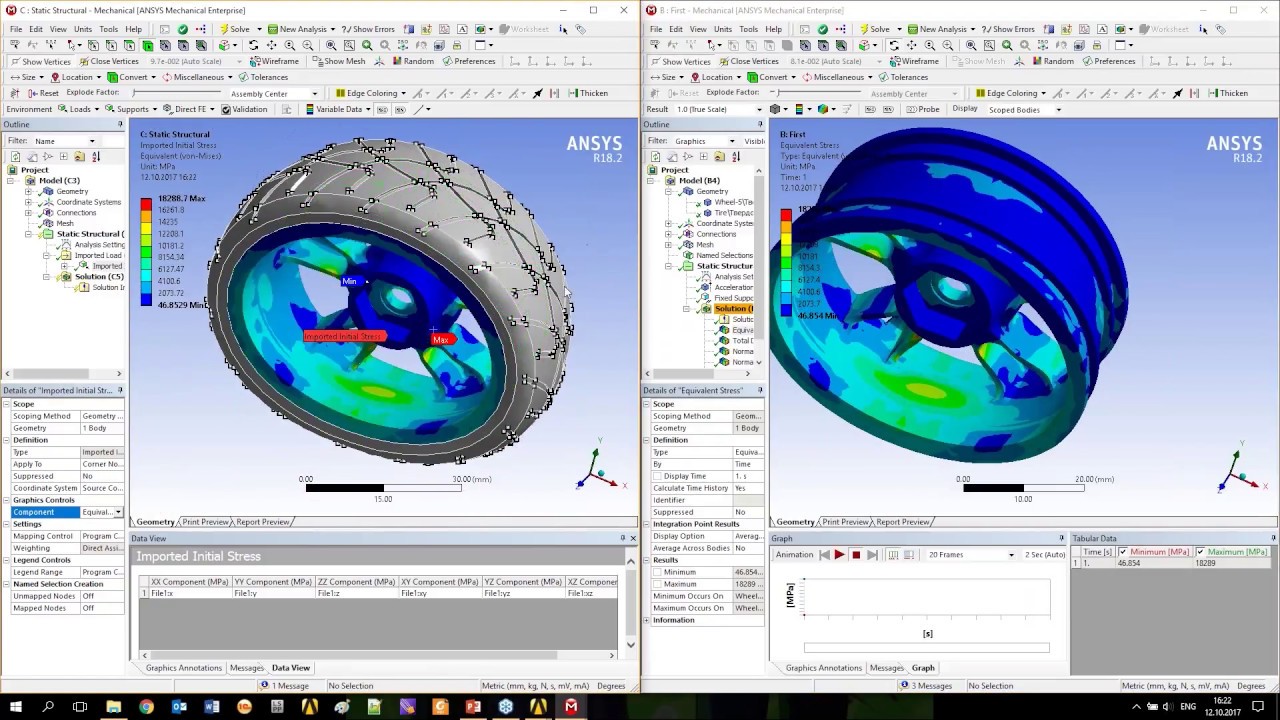This screenshot has width=1280, height=720.
Task: Open Word from the Windows taskbar
Action: point(212,707)
